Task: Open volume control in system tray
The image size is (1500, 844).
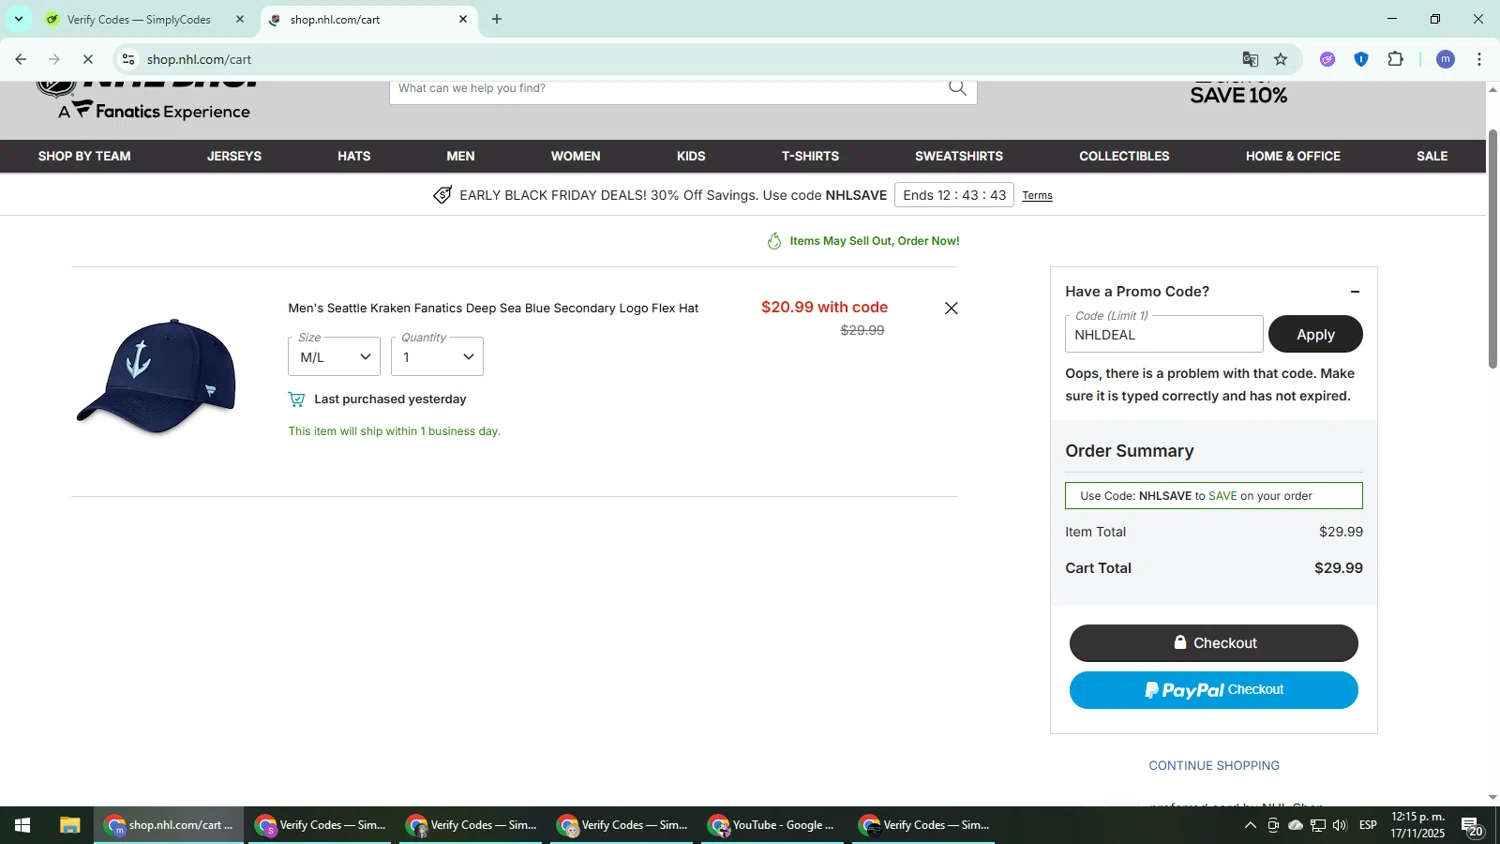Action: (x=1340, y=826)
